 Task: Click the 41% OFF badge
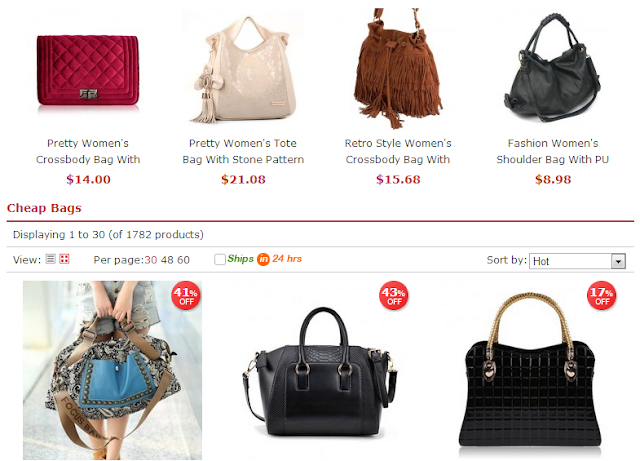186,296
